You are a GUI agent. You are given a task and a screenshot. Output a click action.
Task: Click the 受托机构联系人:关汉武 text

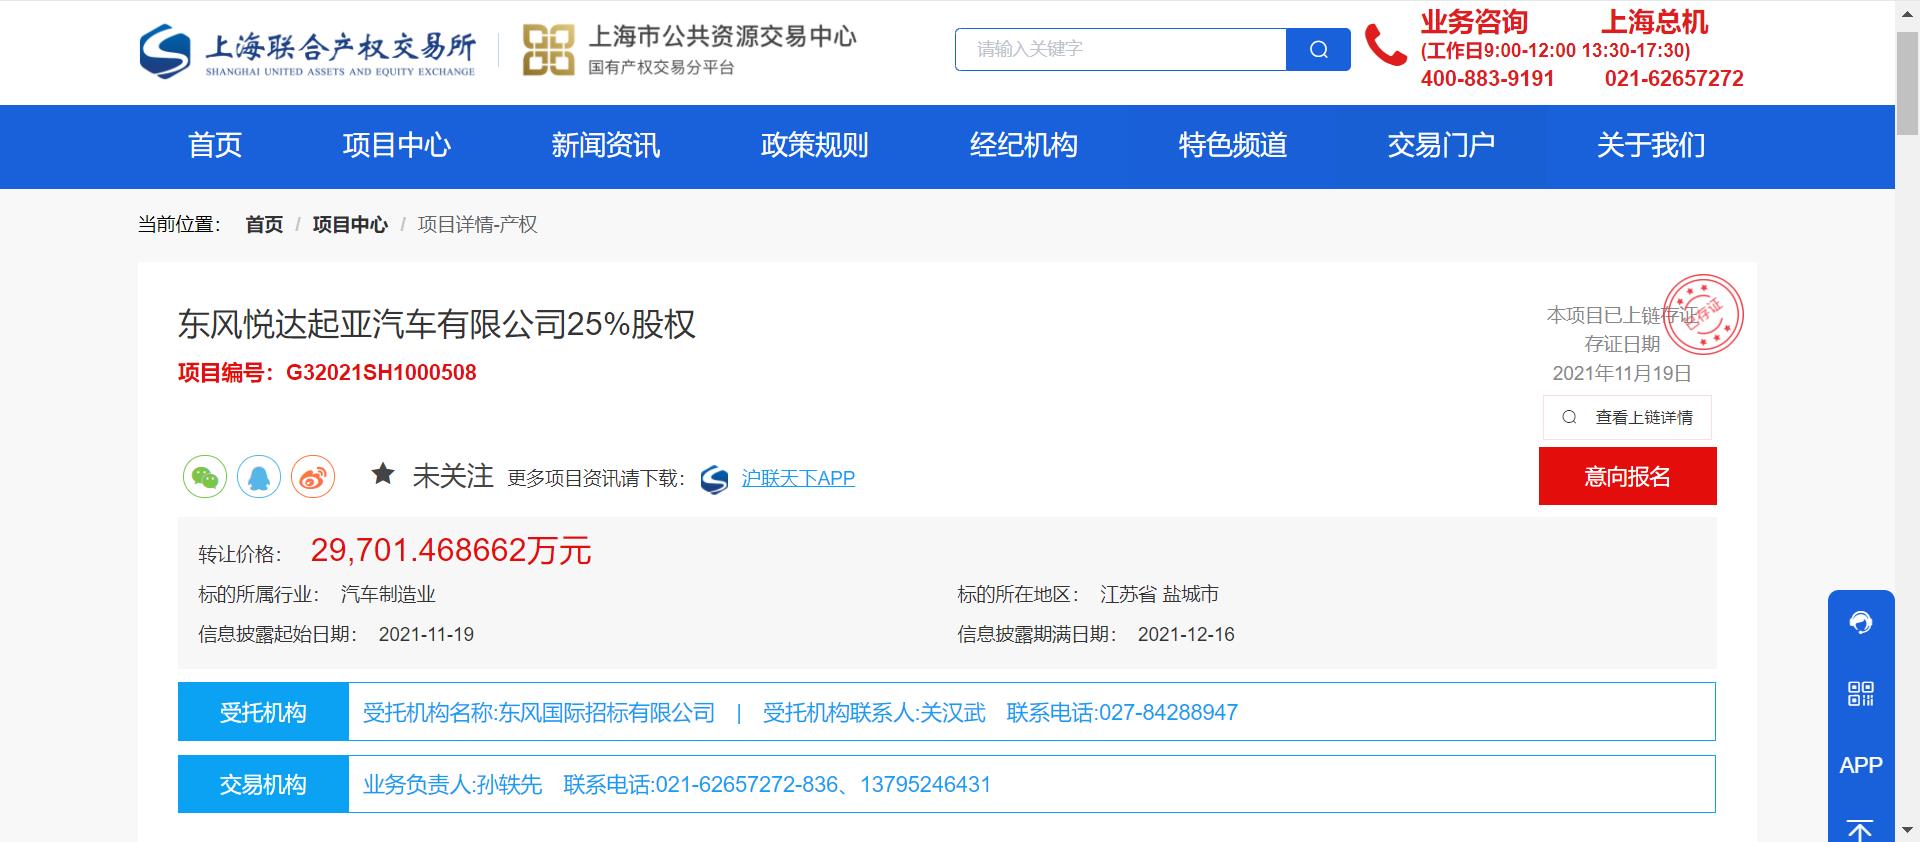click(874, 713)
